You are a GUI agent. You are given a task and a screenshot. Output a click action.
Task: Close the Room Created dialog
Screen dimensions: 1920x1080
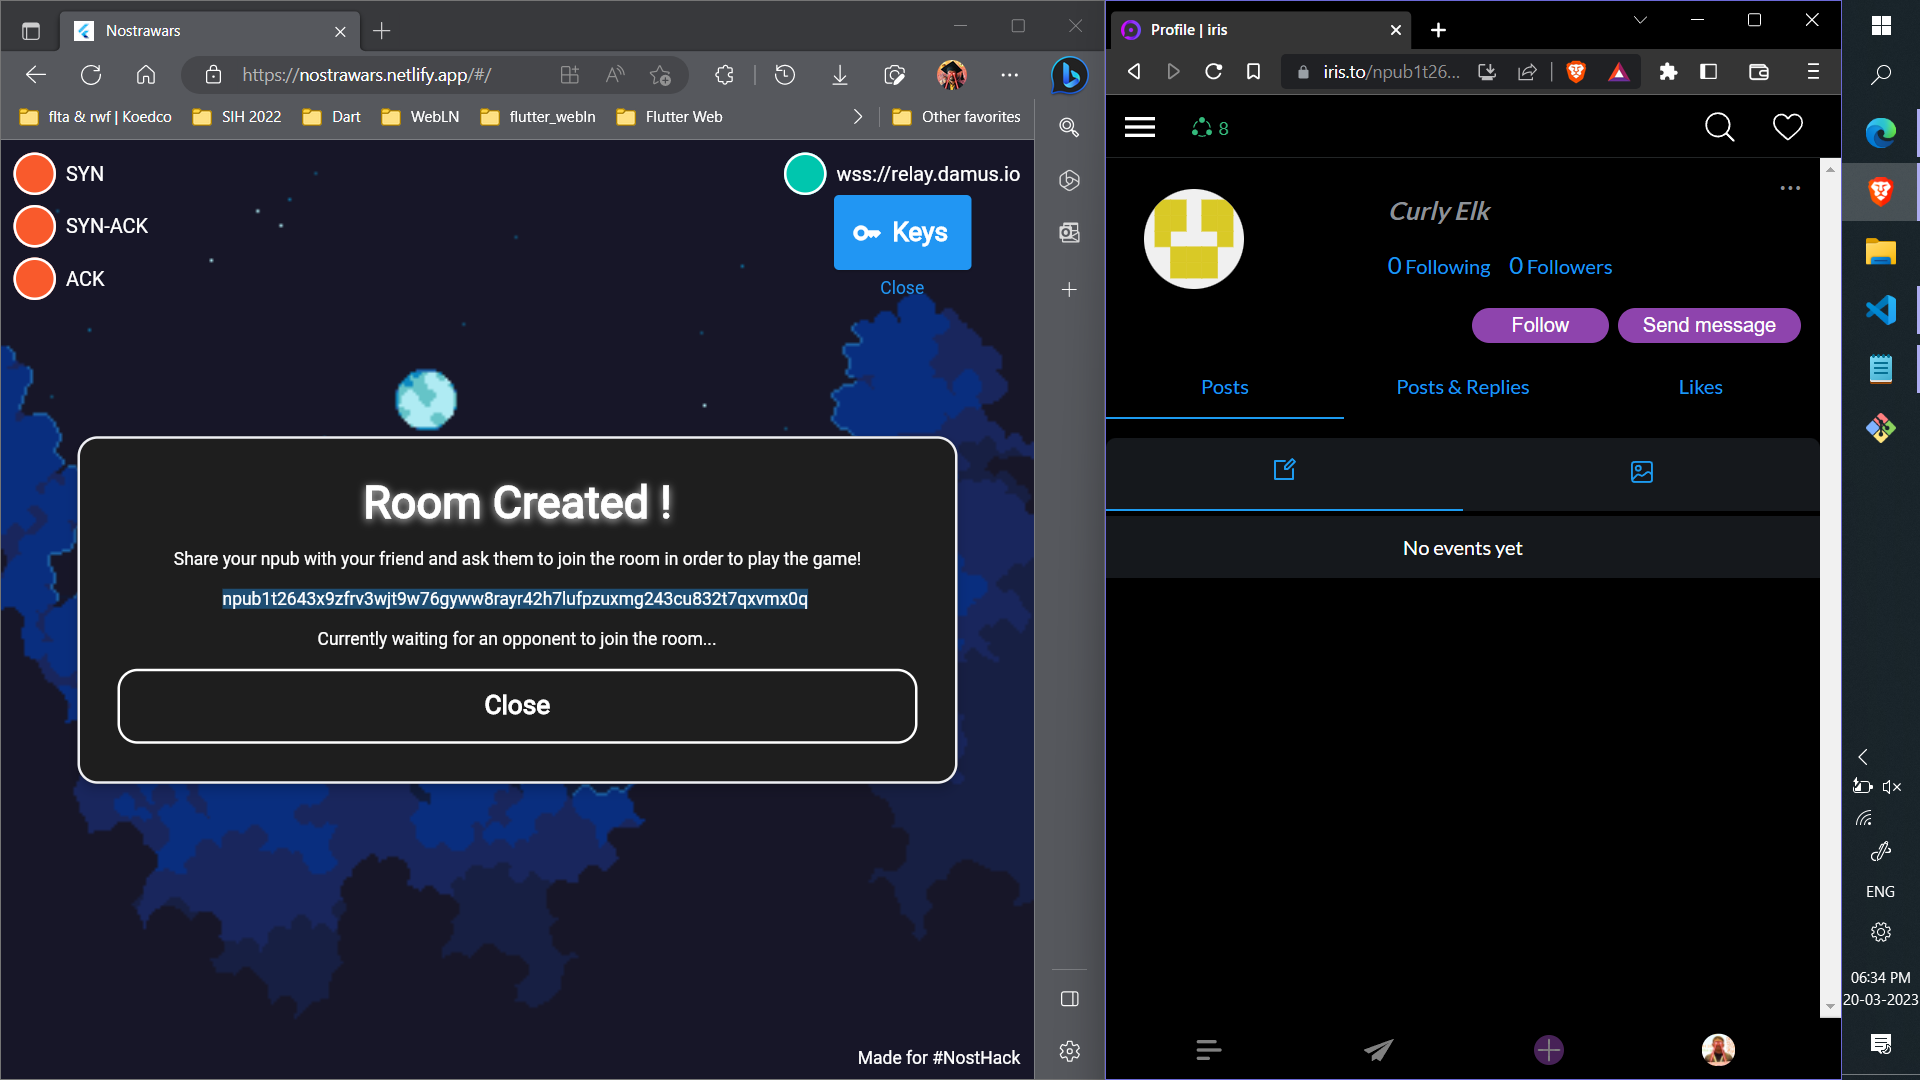point(517,705)
